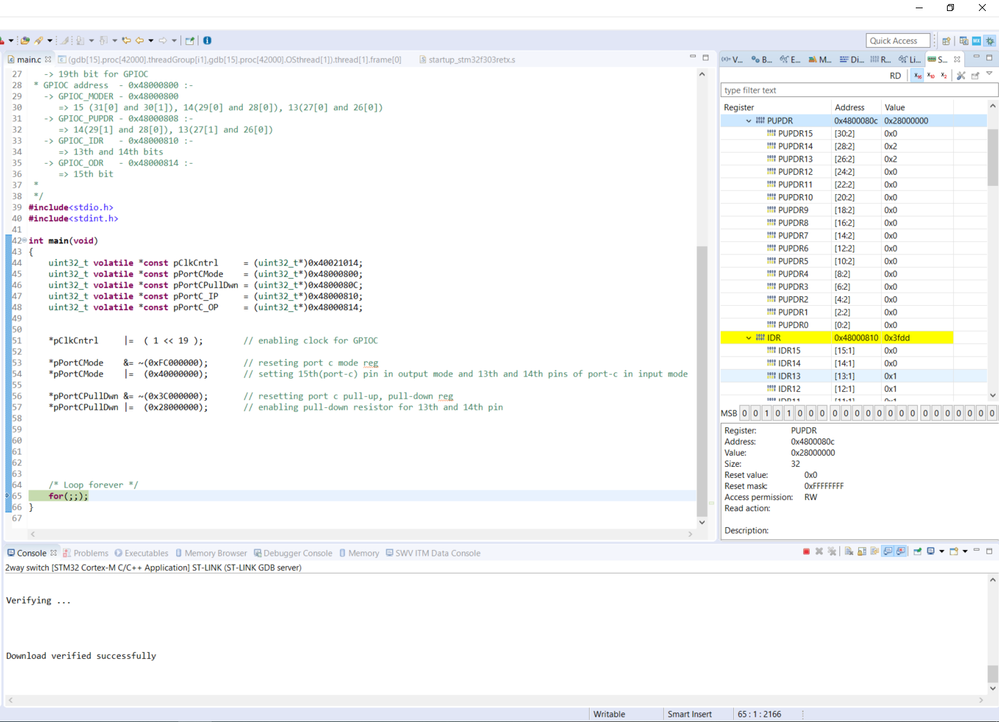The image size is (999, 722).
Task: Click the Word Wrap console icon
Action: coord(875,551)
